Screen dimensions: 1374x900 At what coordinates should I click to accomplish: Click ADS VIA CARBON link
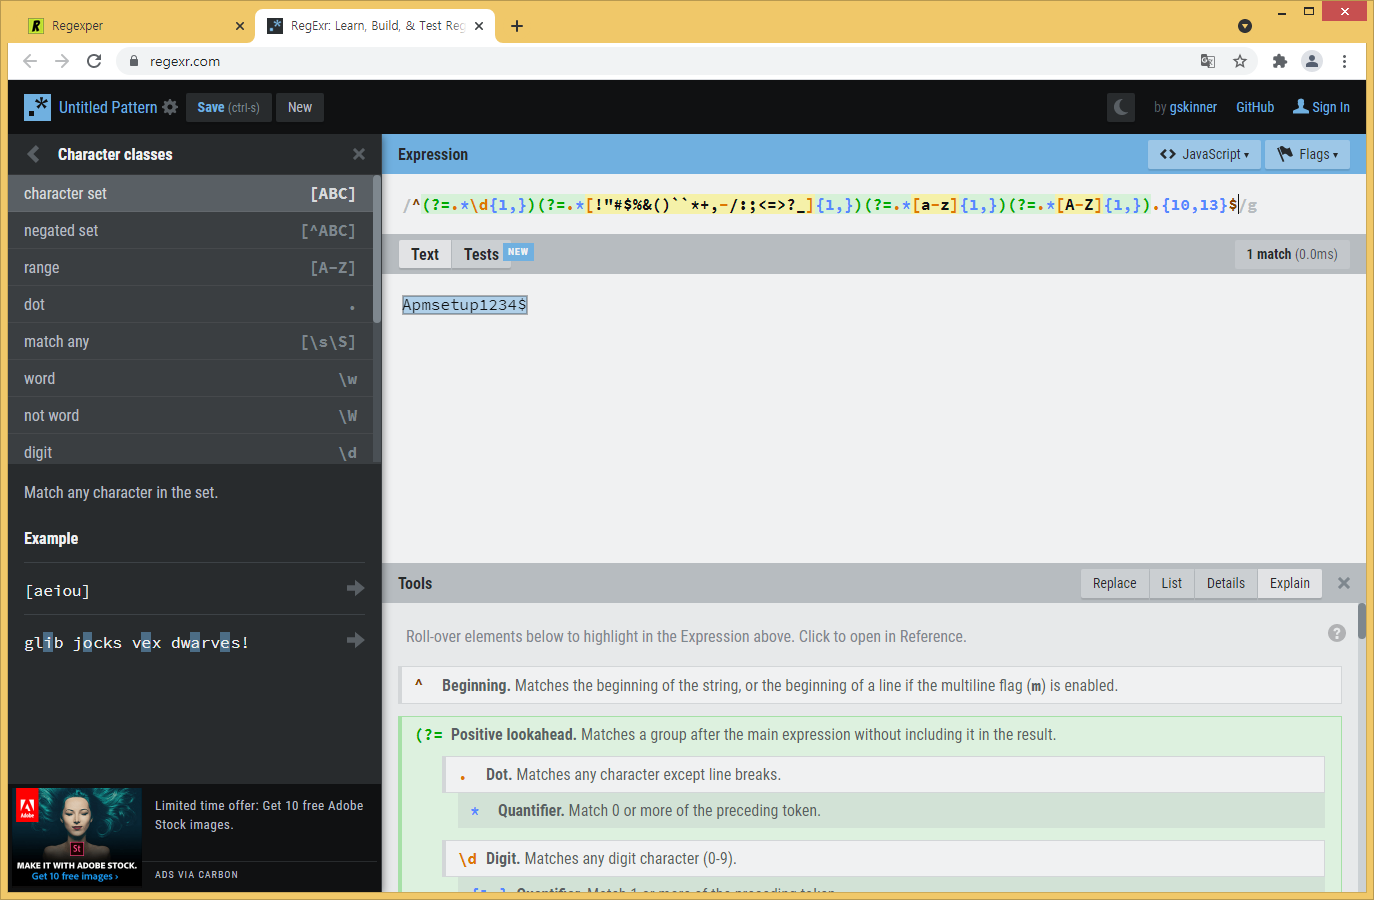pyautogui.click(x=197, y=875)
